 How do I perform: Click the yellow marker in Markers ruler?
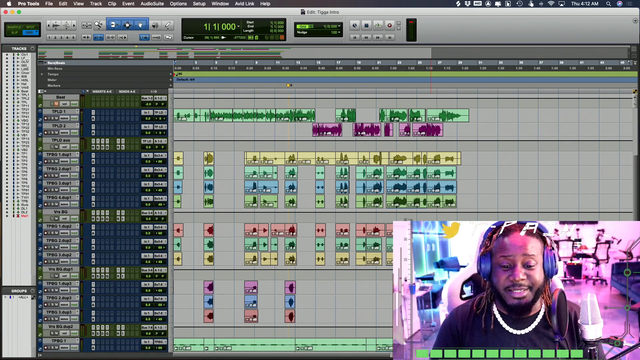289,85
